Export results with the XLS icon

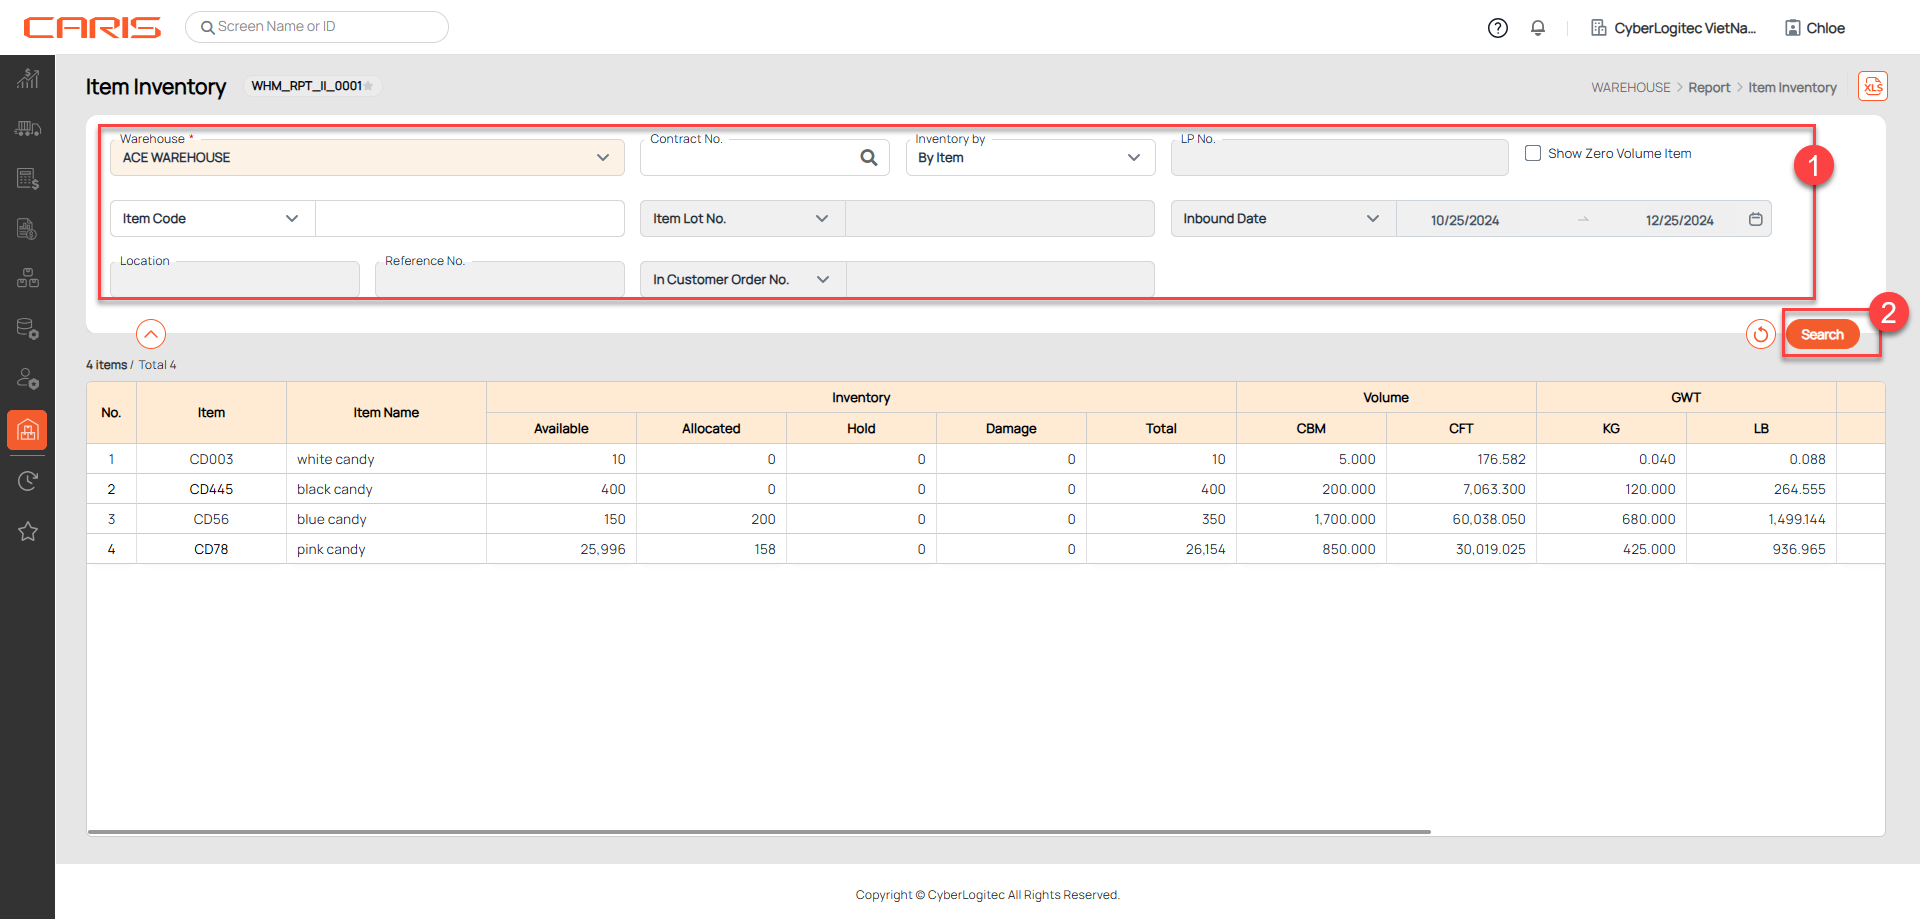[1872, 87]
